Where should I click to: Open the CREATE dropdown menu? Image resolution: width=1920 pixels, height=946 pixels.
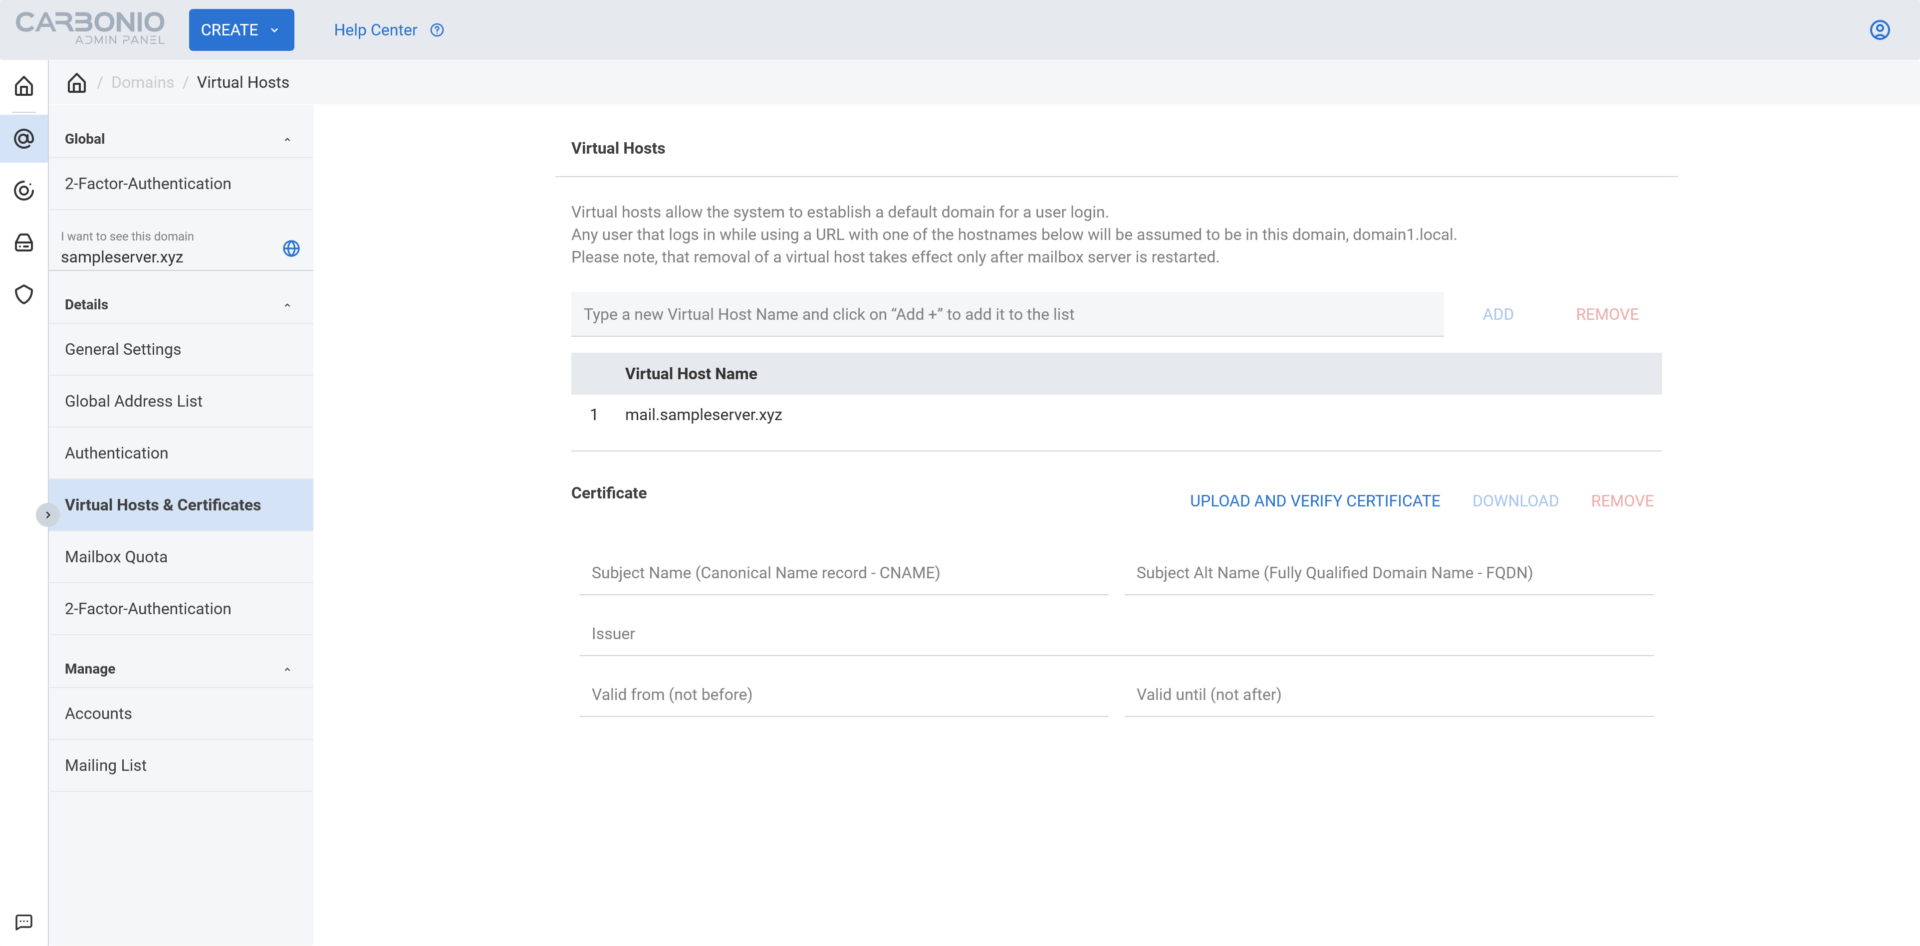point(240,30)
